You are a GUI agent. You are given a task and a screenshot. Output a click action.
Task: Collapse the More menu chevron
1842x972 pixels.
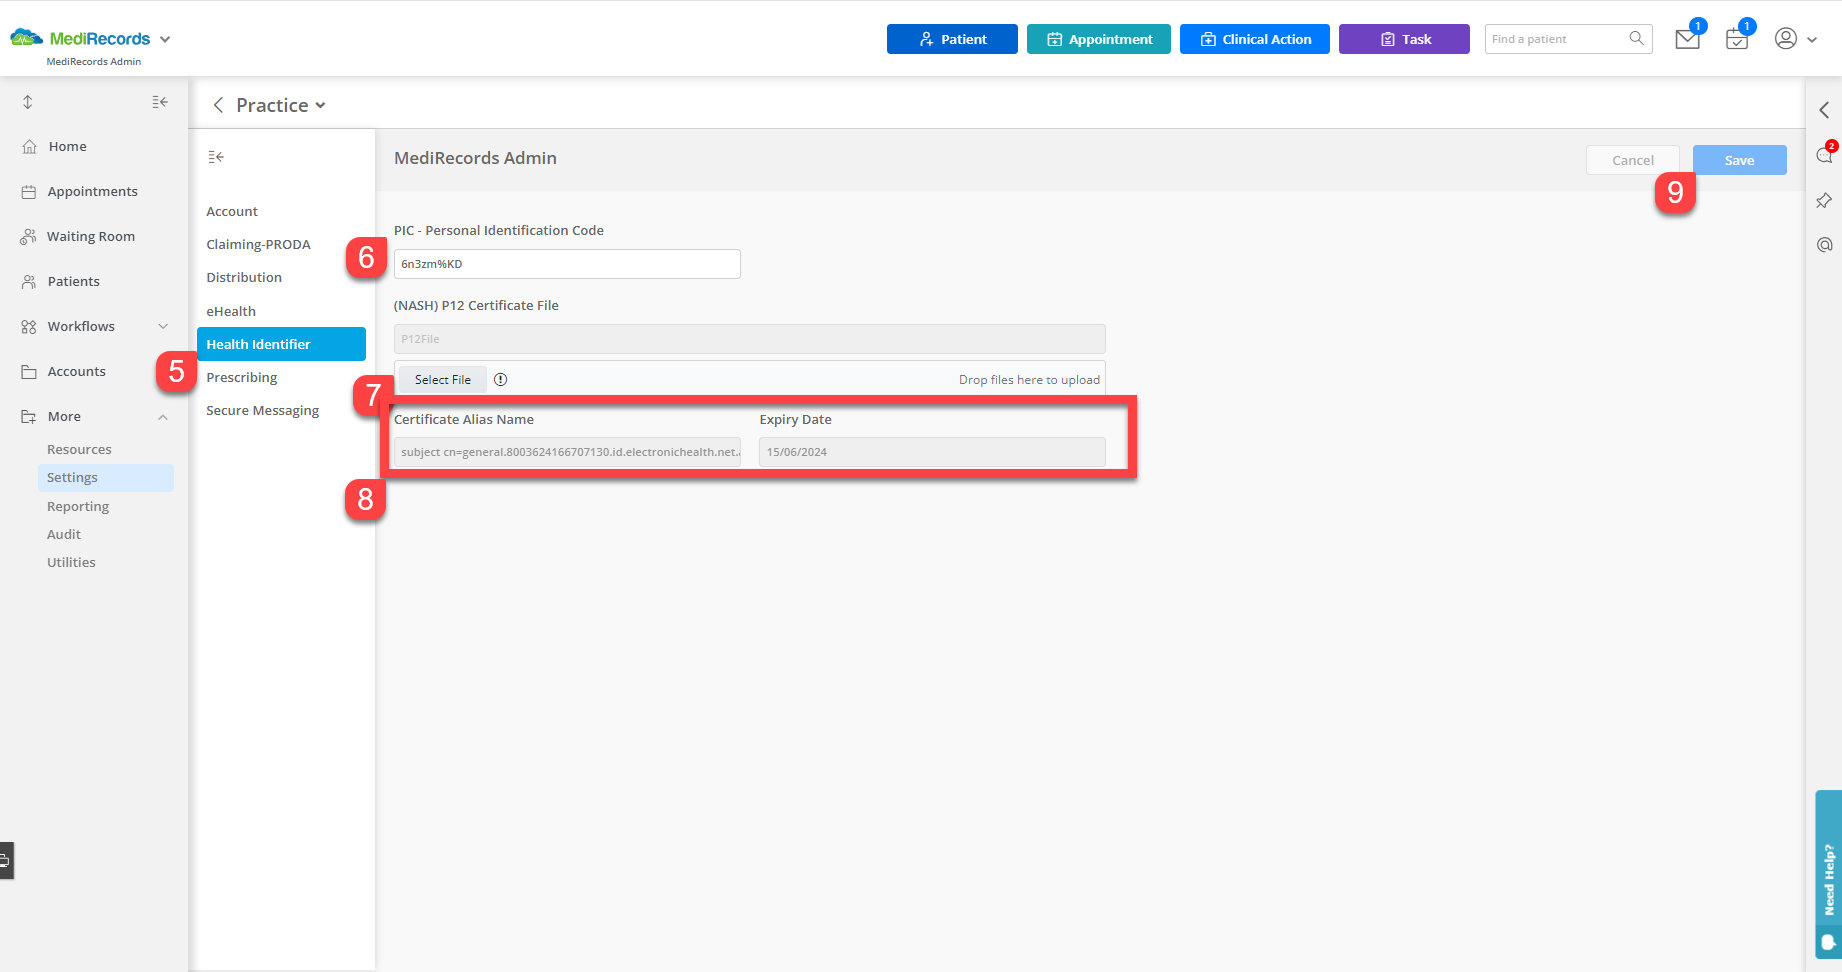(163, 417)
